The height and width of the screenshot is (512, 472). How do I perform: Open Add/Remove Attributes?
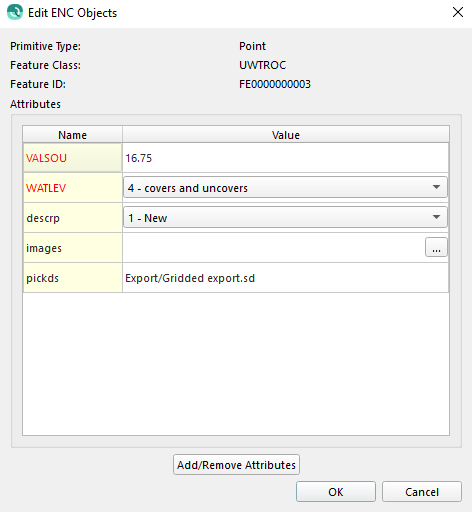click(236, 465)
